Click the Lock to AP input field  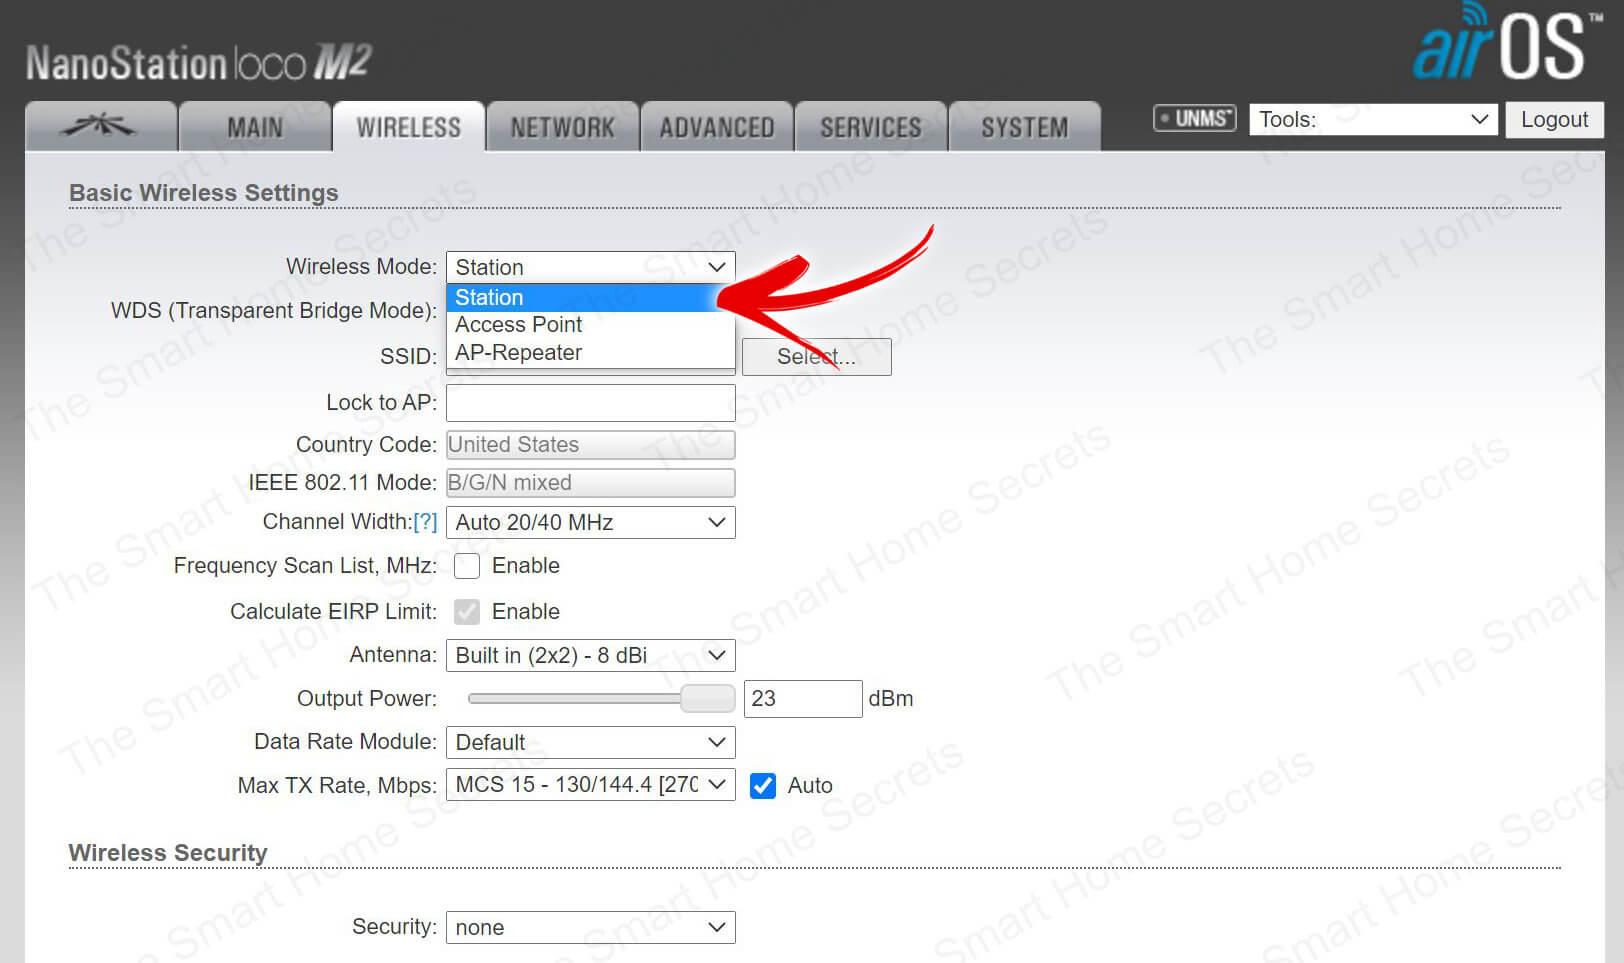590,403
